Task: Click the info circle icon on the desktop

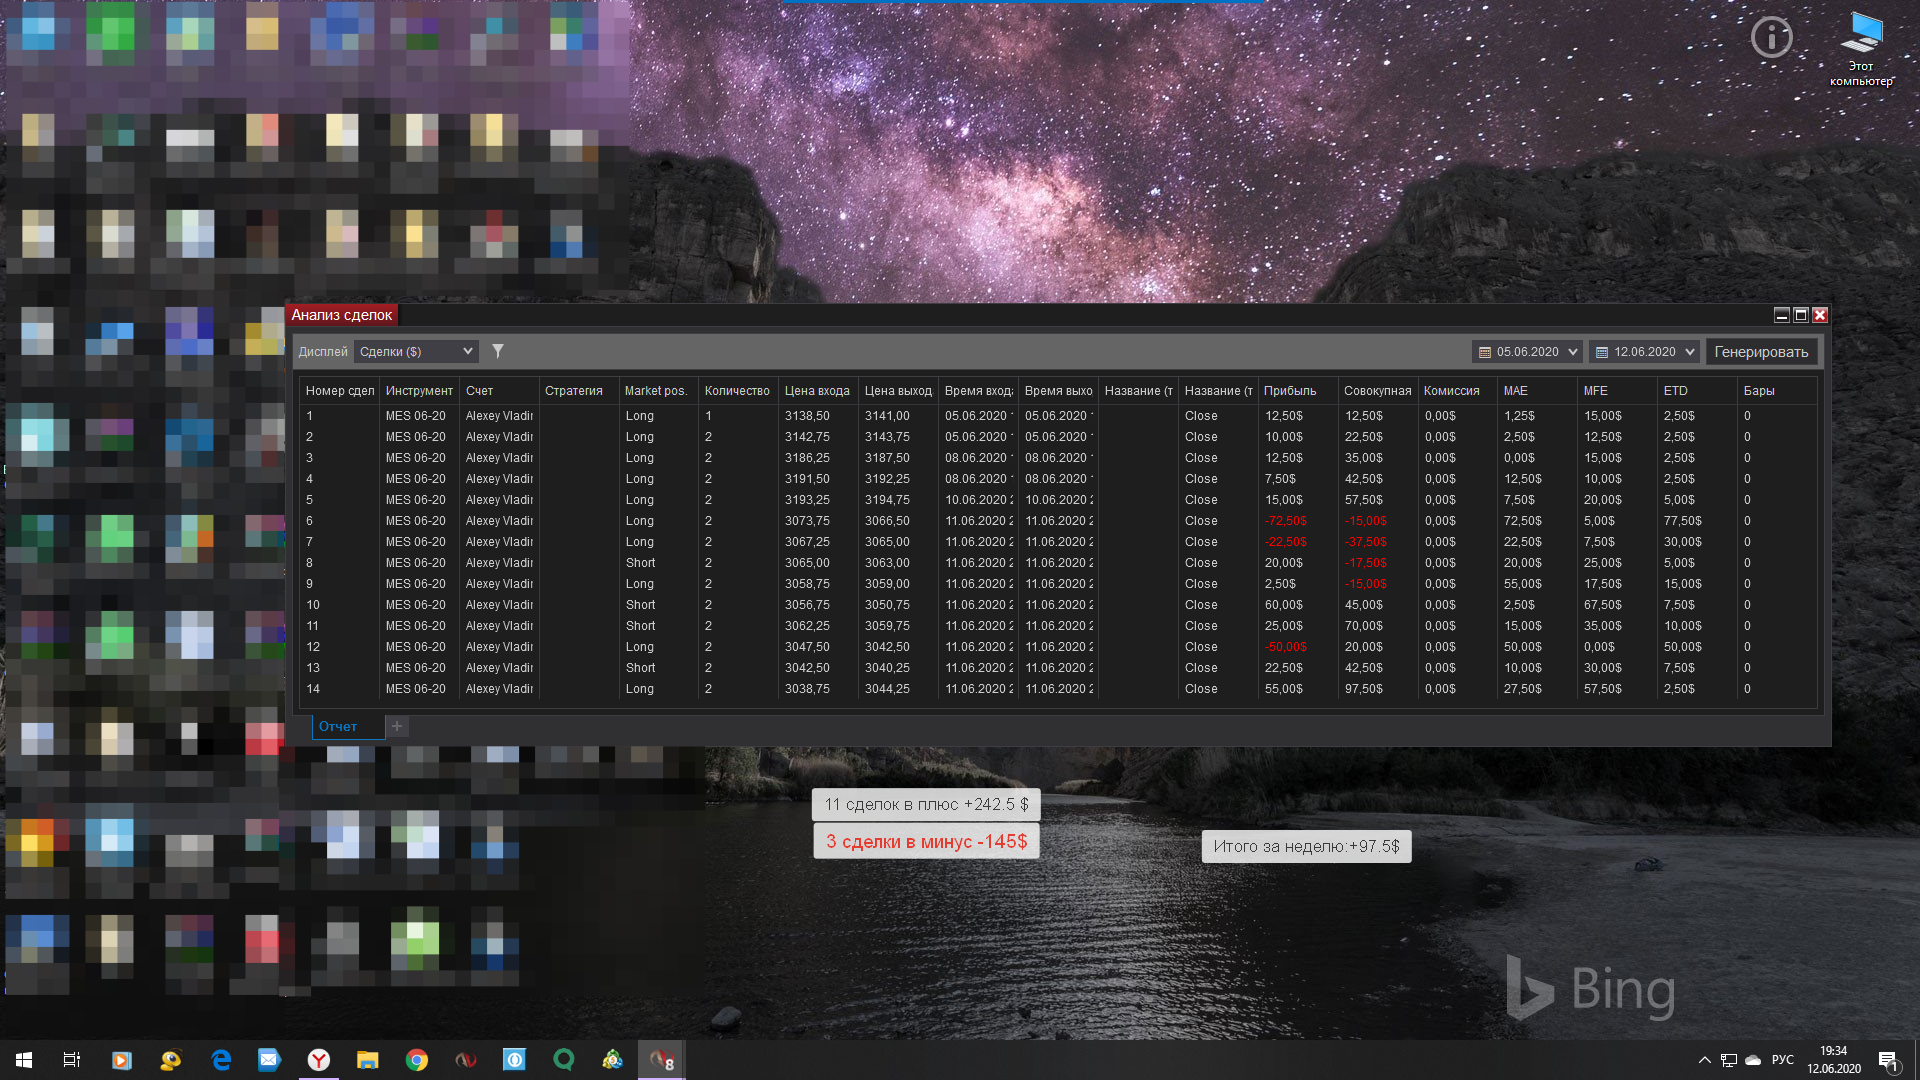Action: pos(1771,38)
